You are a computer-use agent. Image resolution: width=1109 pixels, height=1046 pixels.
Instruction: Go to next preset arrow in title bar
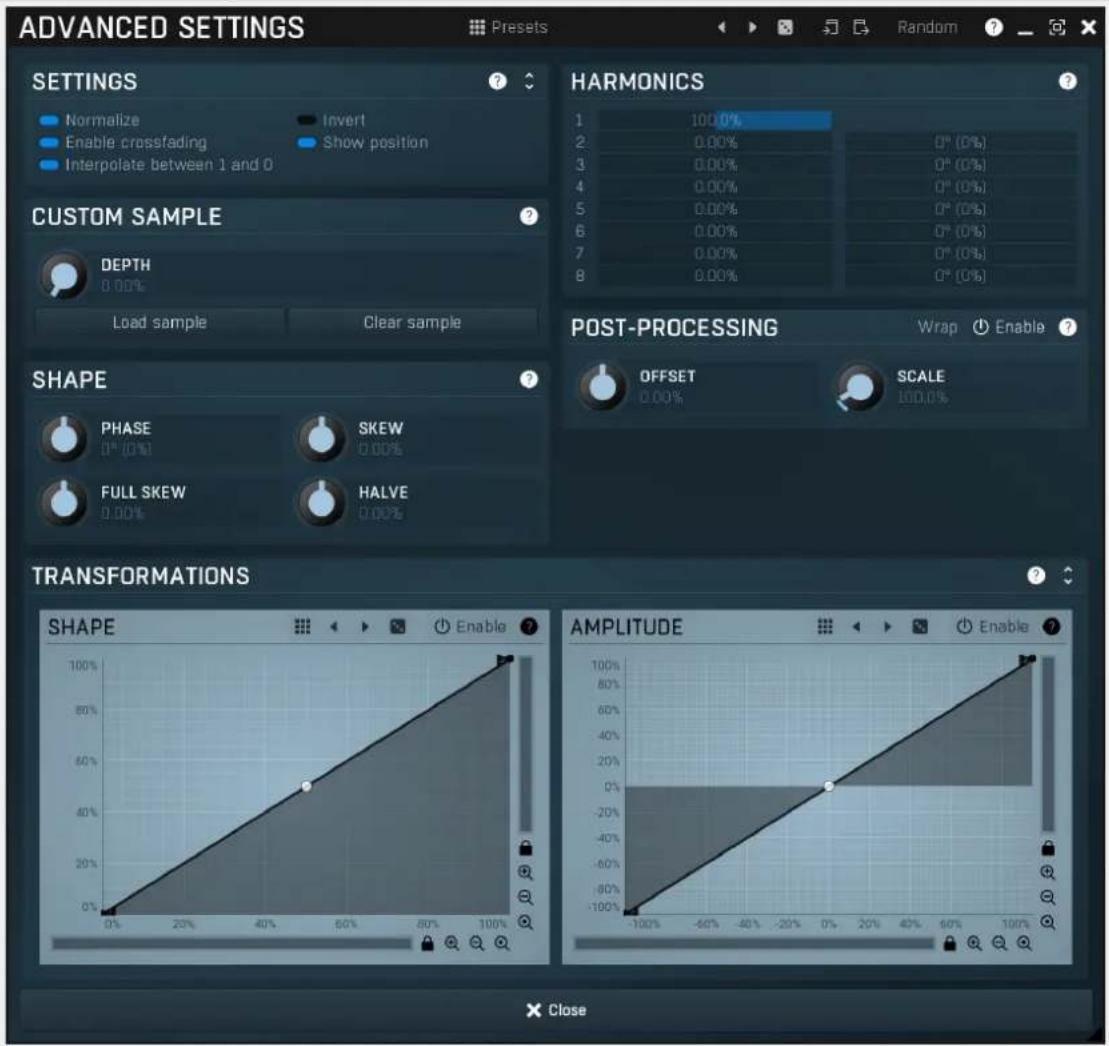pyautogui.click(x=752, y=27)
